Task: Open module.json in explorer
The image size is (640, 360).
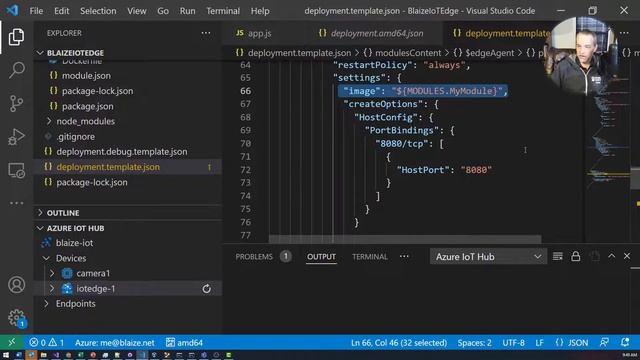Action: point(86,76)
